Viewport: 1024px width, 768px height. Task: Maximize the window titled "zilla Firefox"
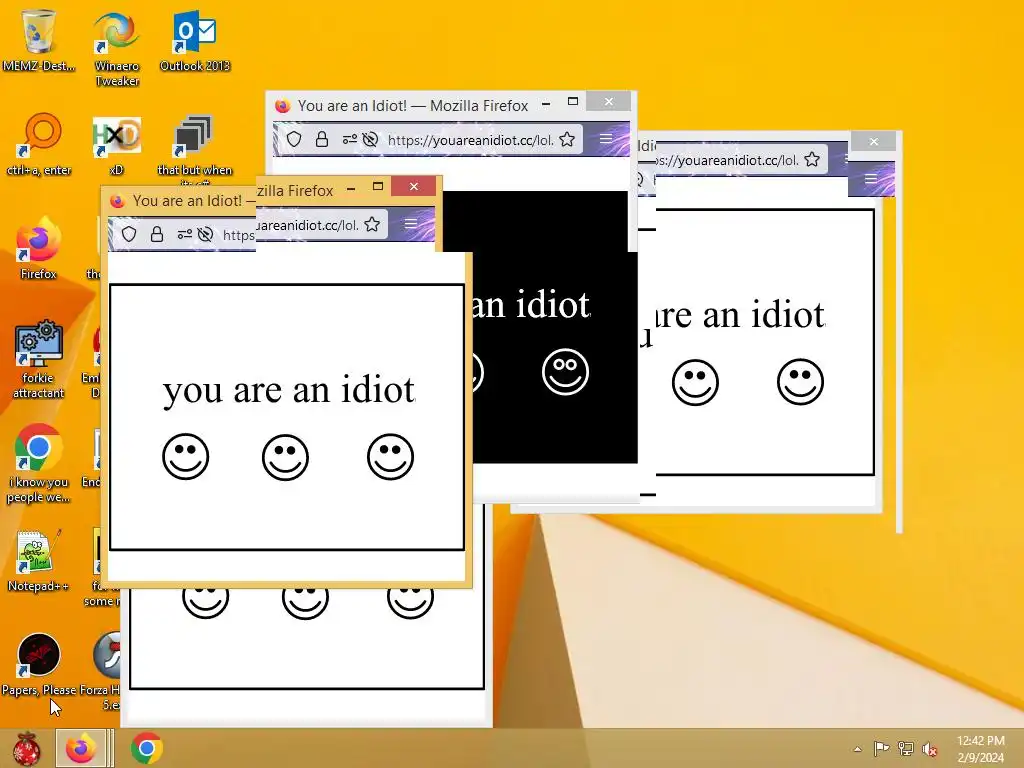377,186
